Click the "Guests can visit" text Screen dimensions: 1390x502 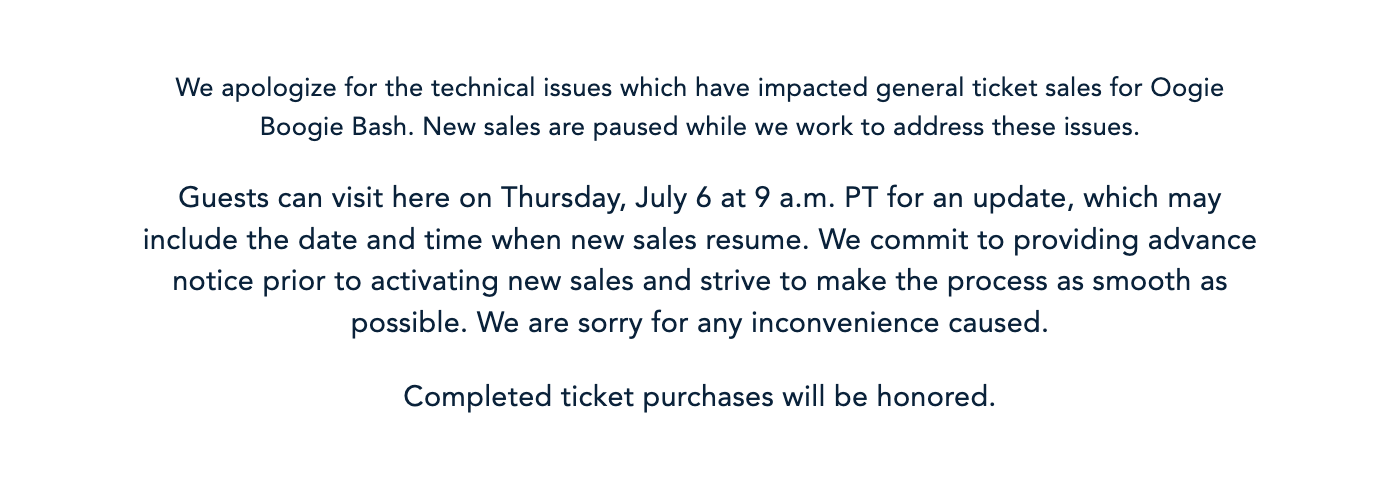coord(281,198)
